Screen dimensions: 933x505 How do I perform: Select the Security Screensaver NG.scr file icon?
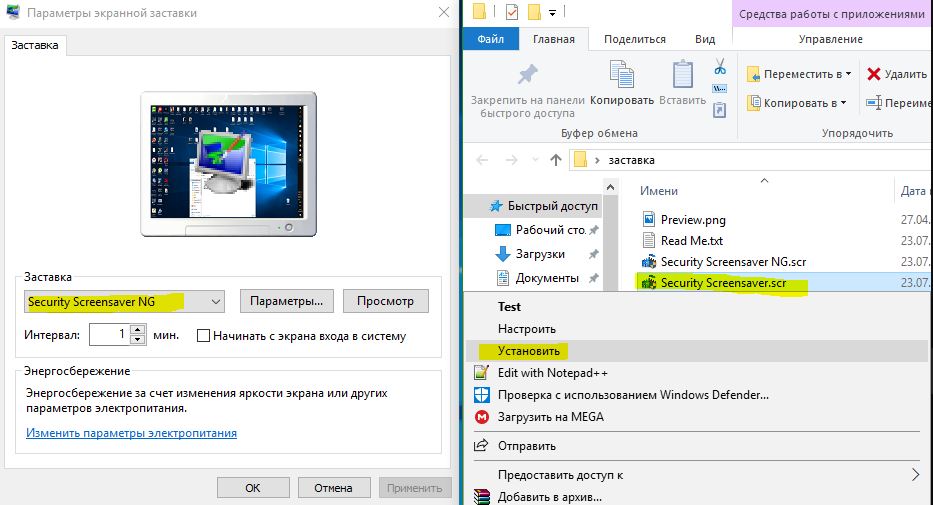pos(649,262)
